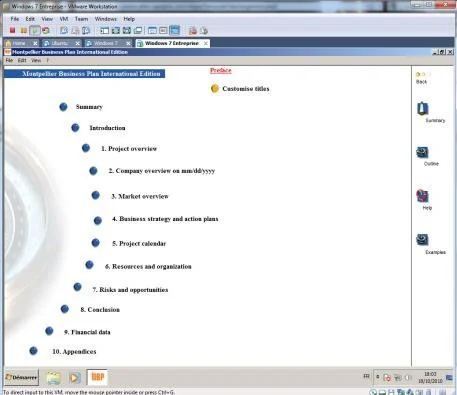Open the 3. Market overview section
The height and width of the screenshot is (395, 457).
click(x=140, y=196)
